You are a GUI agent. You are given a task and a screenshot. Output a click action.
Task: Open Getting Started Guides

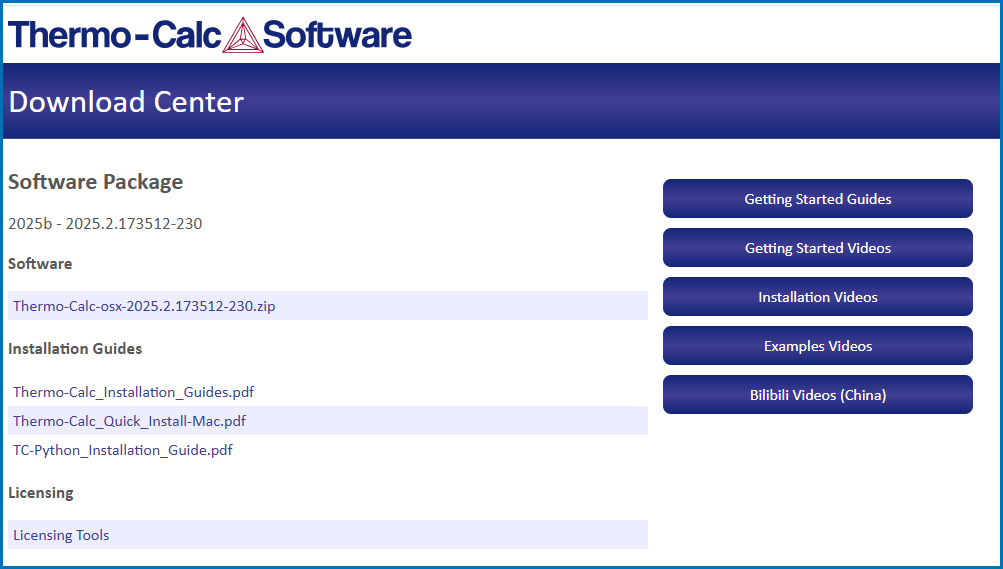tap(817, 199)
